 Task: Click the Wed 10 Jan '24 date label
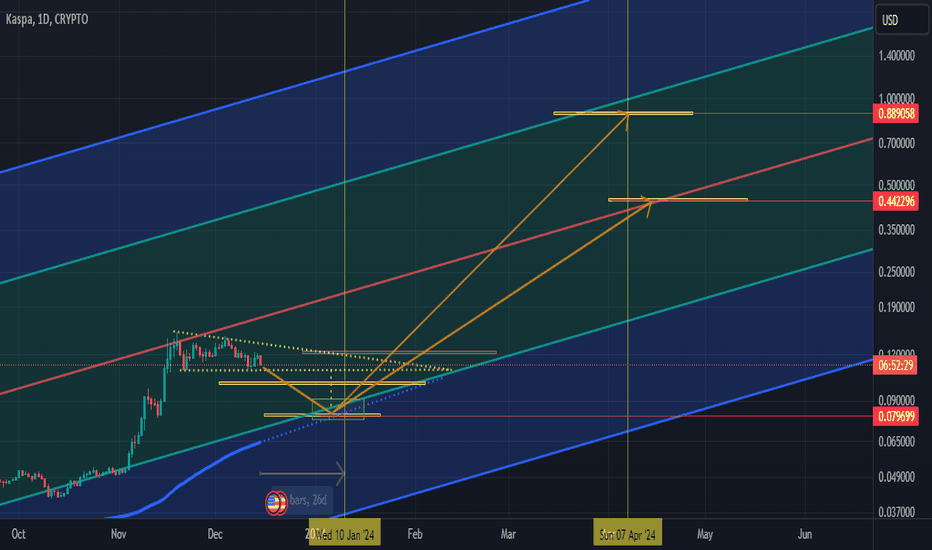345,535
